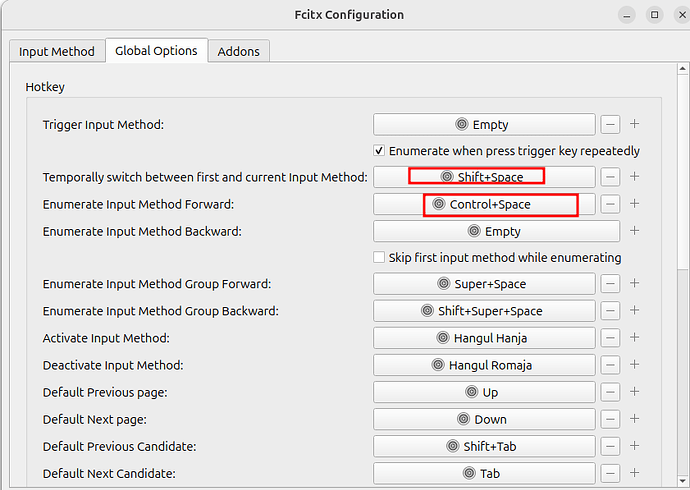
Task: Remove the Default Next Candidate hotkey
Action: tap(610, 474)
